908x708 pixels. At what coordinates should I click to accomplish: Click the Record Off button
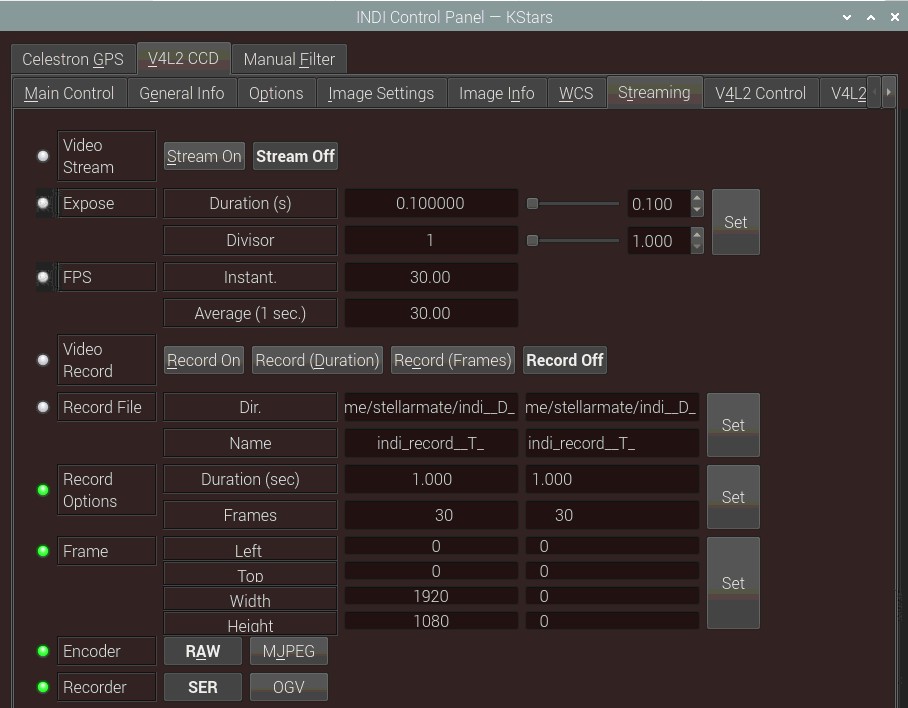click(x=565, y=360)
